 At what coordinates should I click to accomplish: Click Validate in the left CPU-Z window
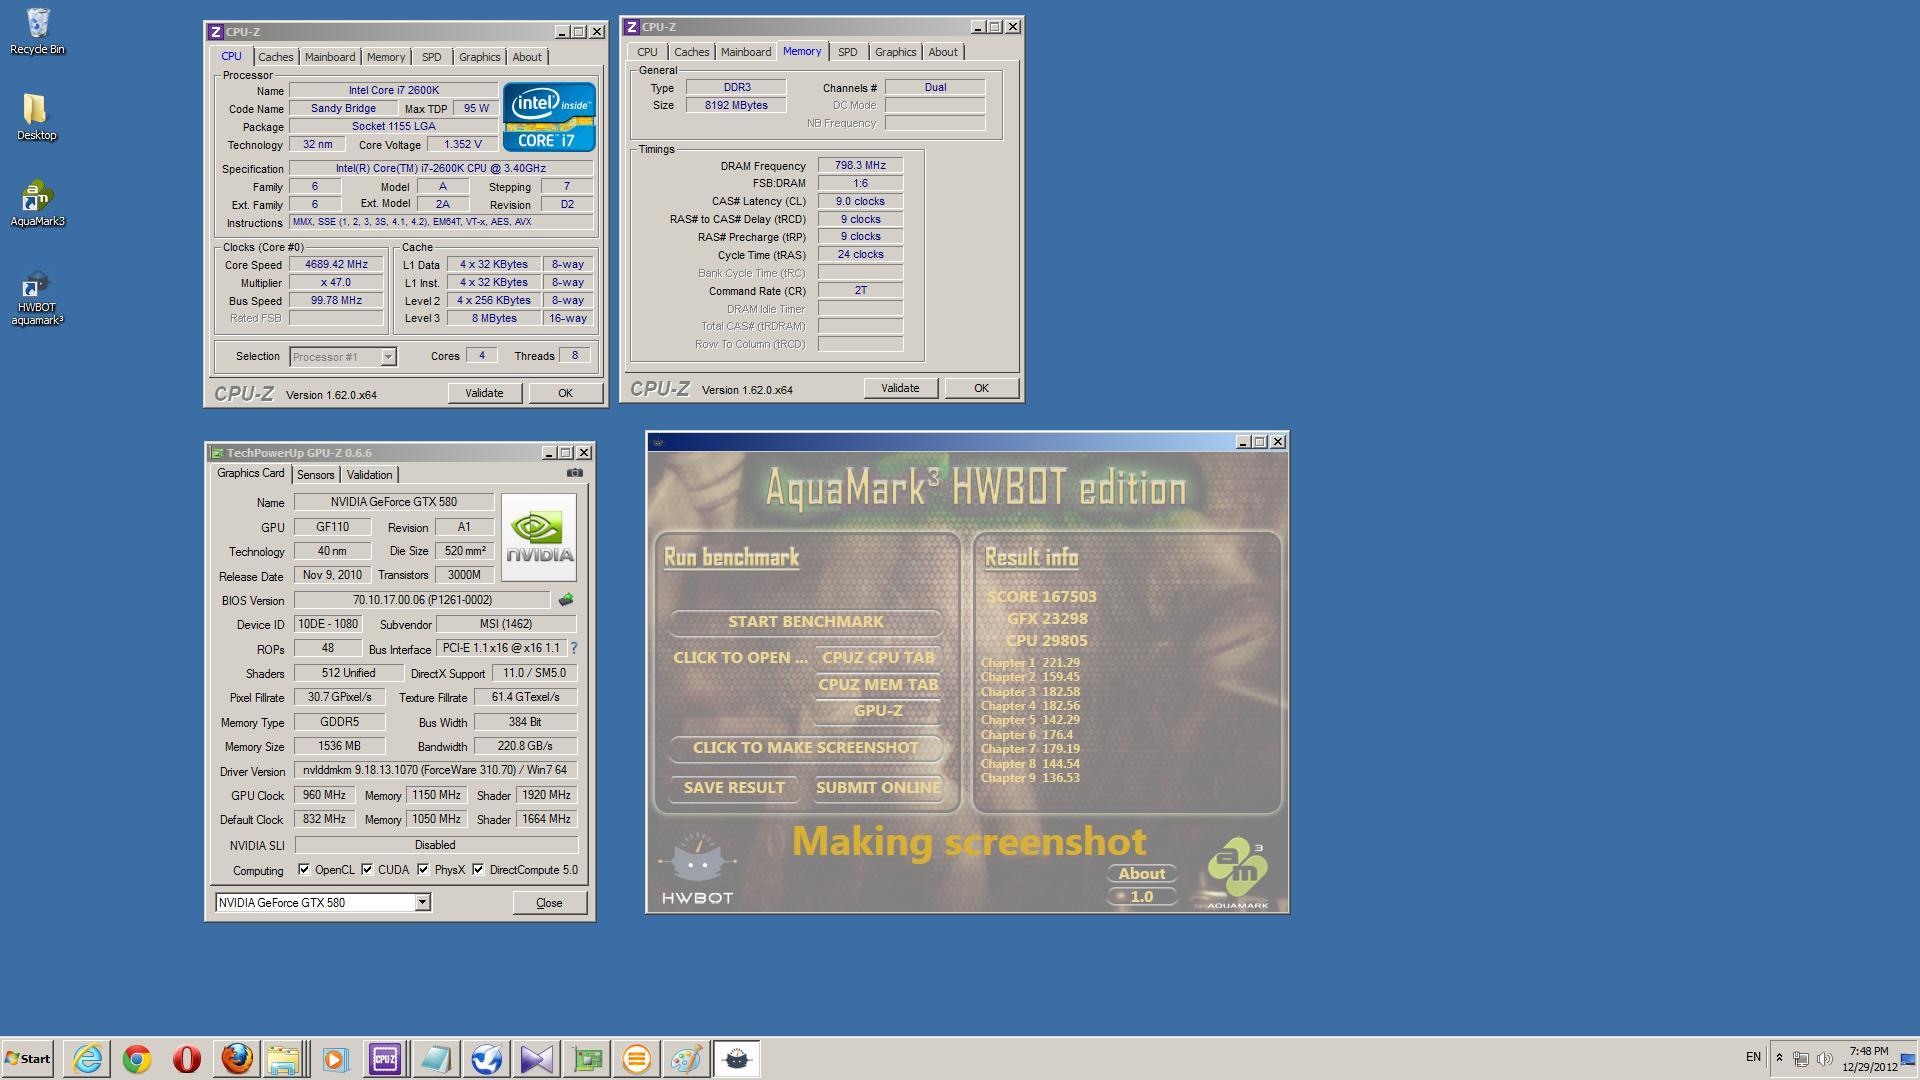point(484,393)
